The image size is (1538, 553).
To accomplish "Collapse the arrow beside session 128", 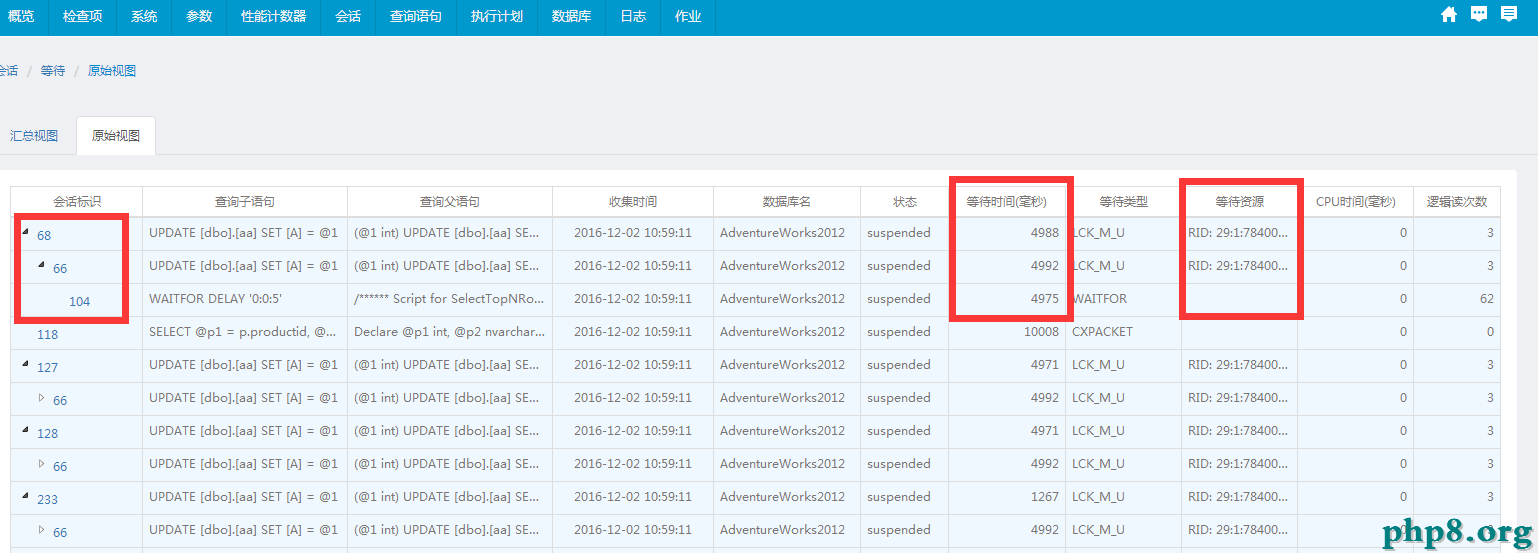I will (x=25, y=431).
